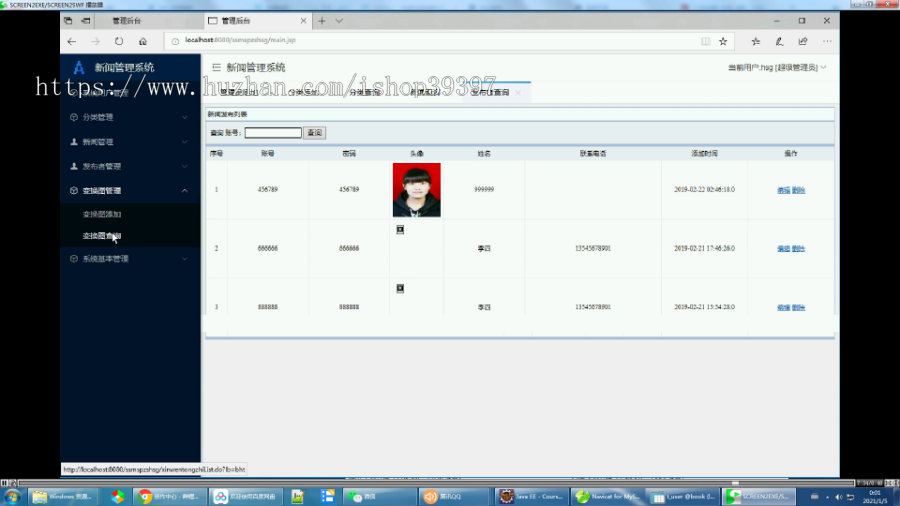The image size is (900, 506).
Task: Open 腾讯QQ in the taskbar
Action: (x=455, y=496)
